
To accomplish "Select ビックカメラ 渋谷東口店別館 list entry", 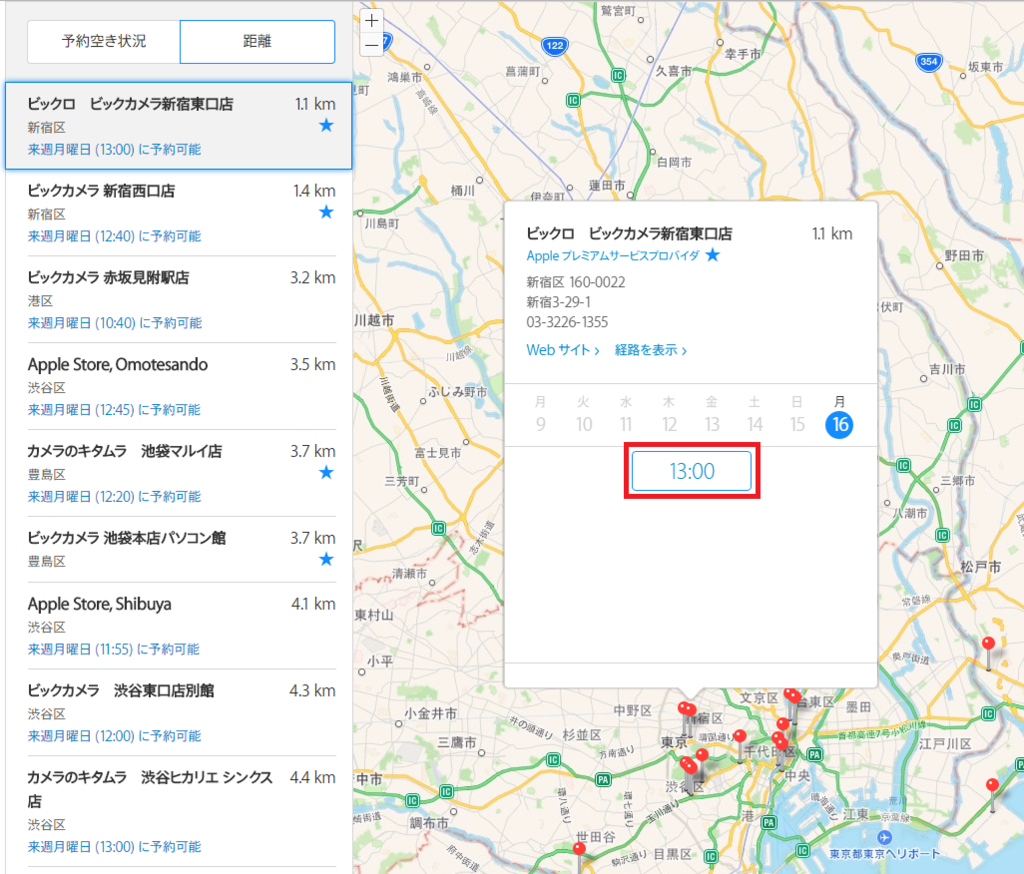I will [181, 713].
